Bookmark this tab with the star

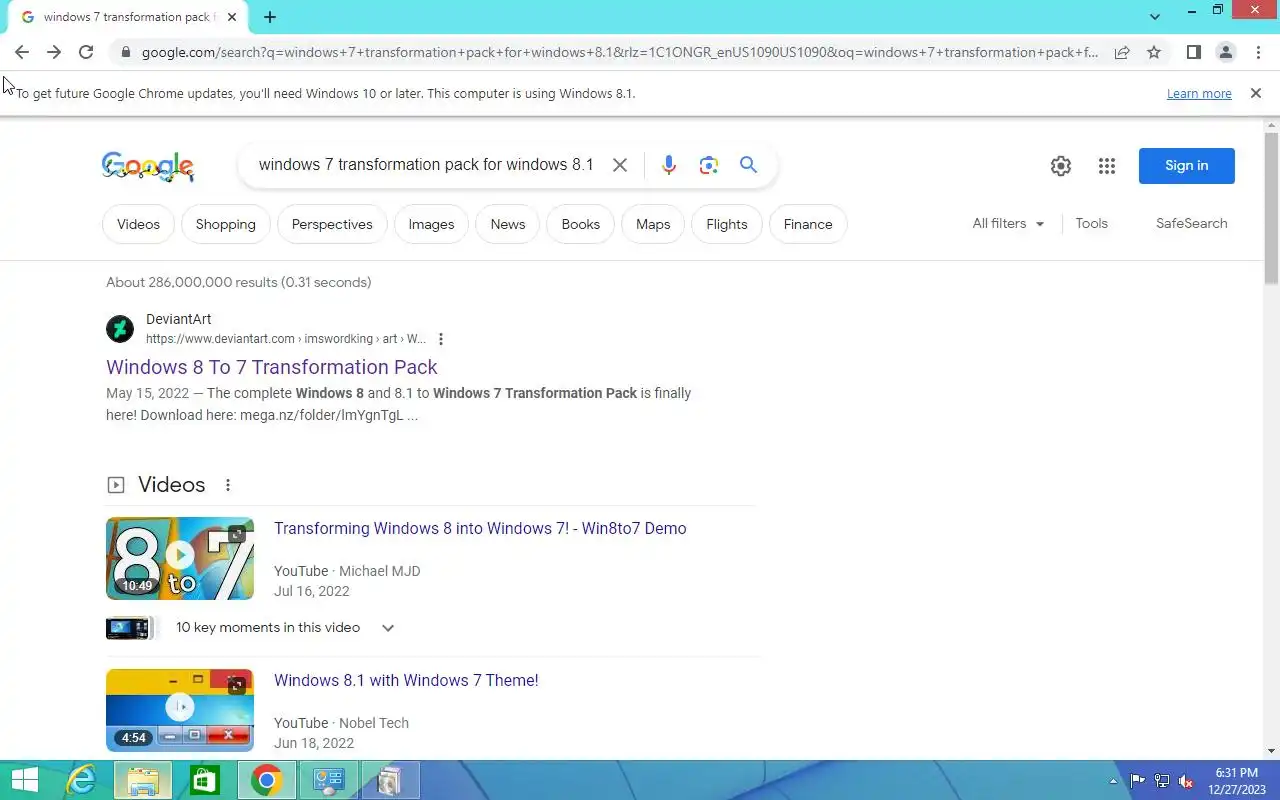(1154, 52)
